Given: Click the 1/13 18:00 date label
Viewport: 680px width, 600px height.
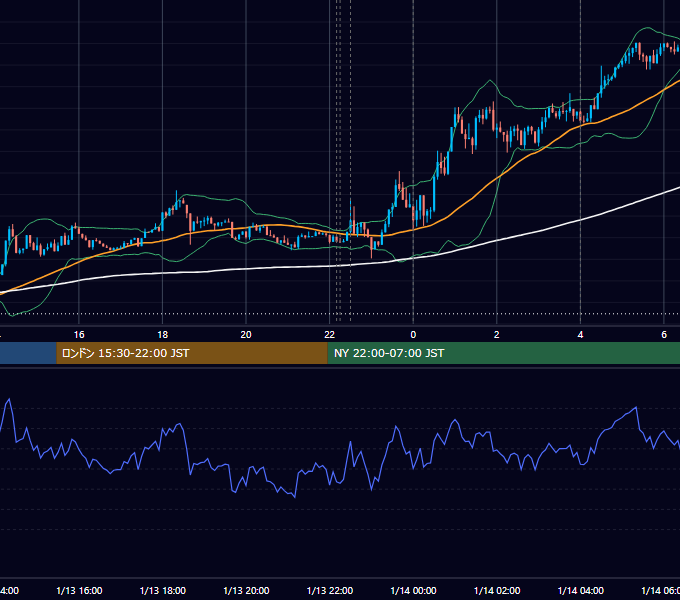Looking at the screenshot, I should [163, 590].
